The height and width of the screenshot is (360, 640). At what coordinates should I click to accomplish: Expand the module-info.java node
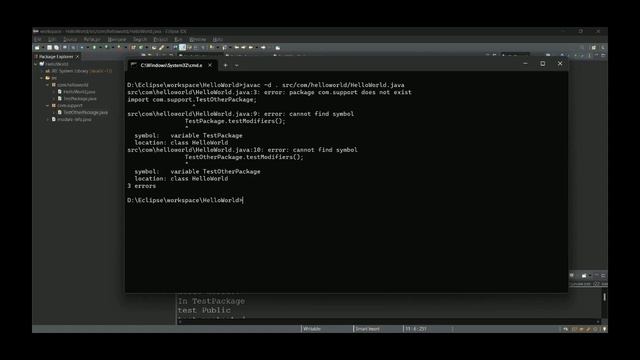tap(48, 120)
